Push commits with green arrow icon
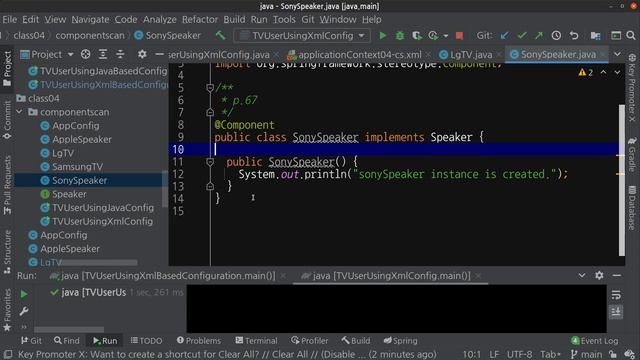 pos(539,36)
